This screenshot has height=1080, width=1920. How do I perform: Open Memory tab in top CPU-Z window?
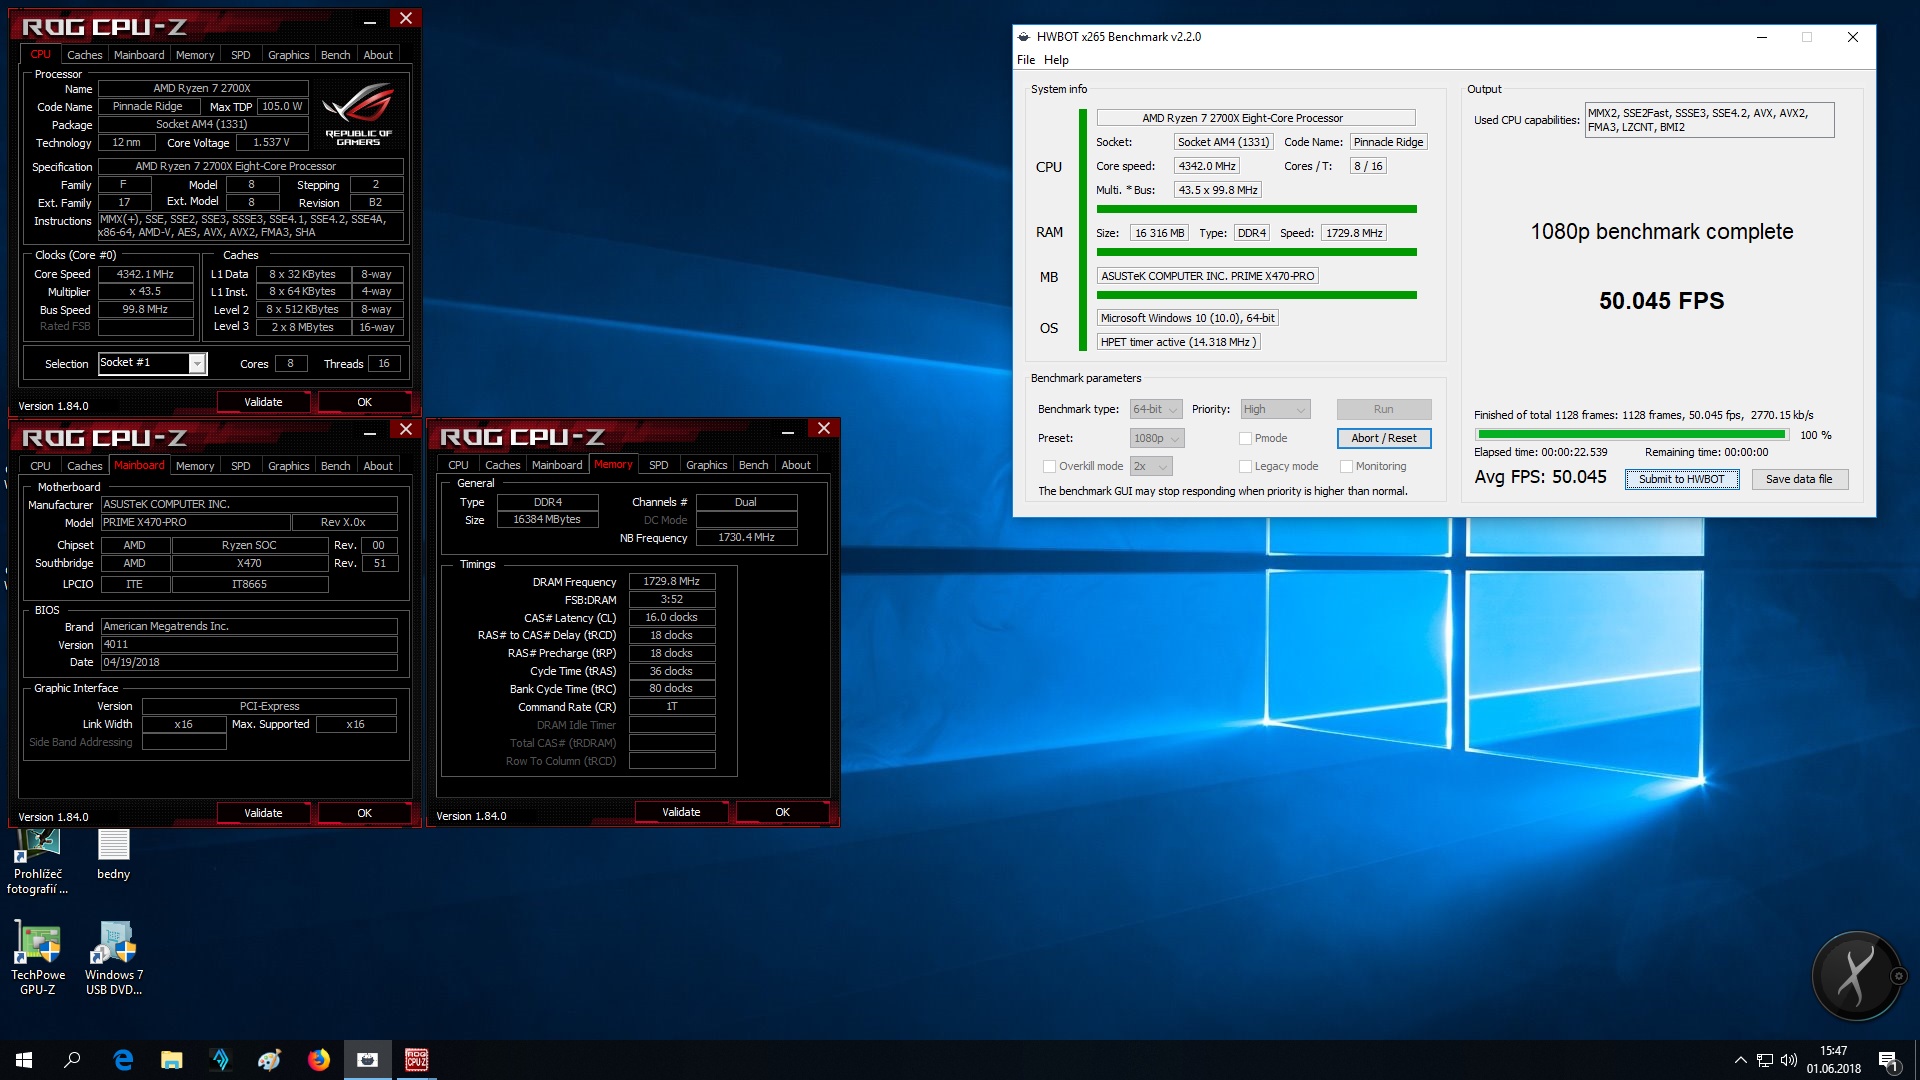(x=195, y=55)
